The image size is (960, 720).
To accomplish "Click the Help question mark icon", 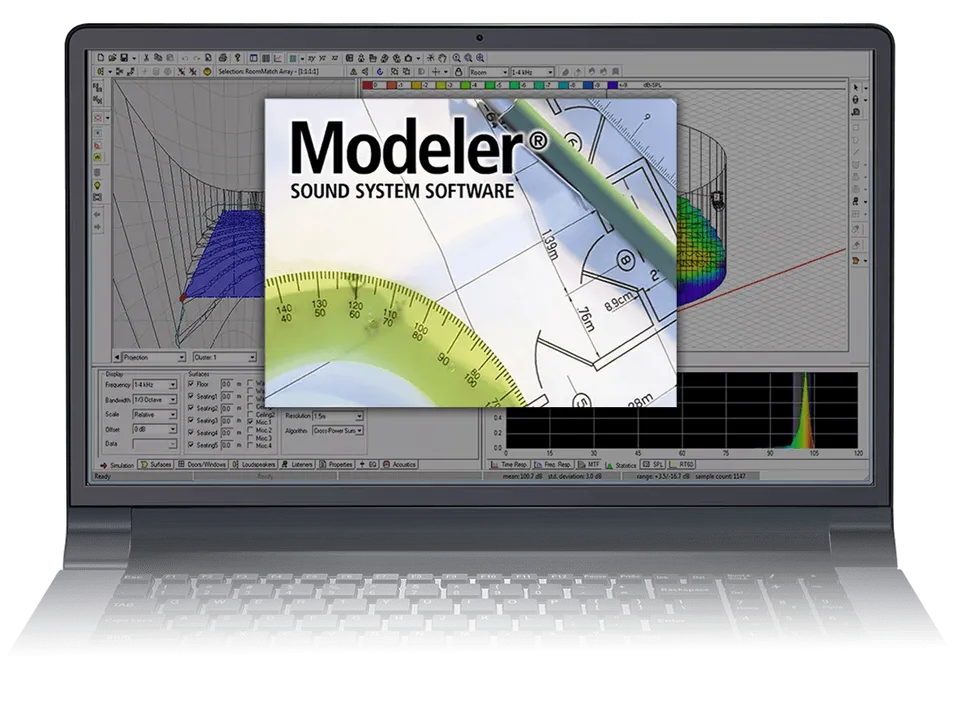I will [237, 58].
